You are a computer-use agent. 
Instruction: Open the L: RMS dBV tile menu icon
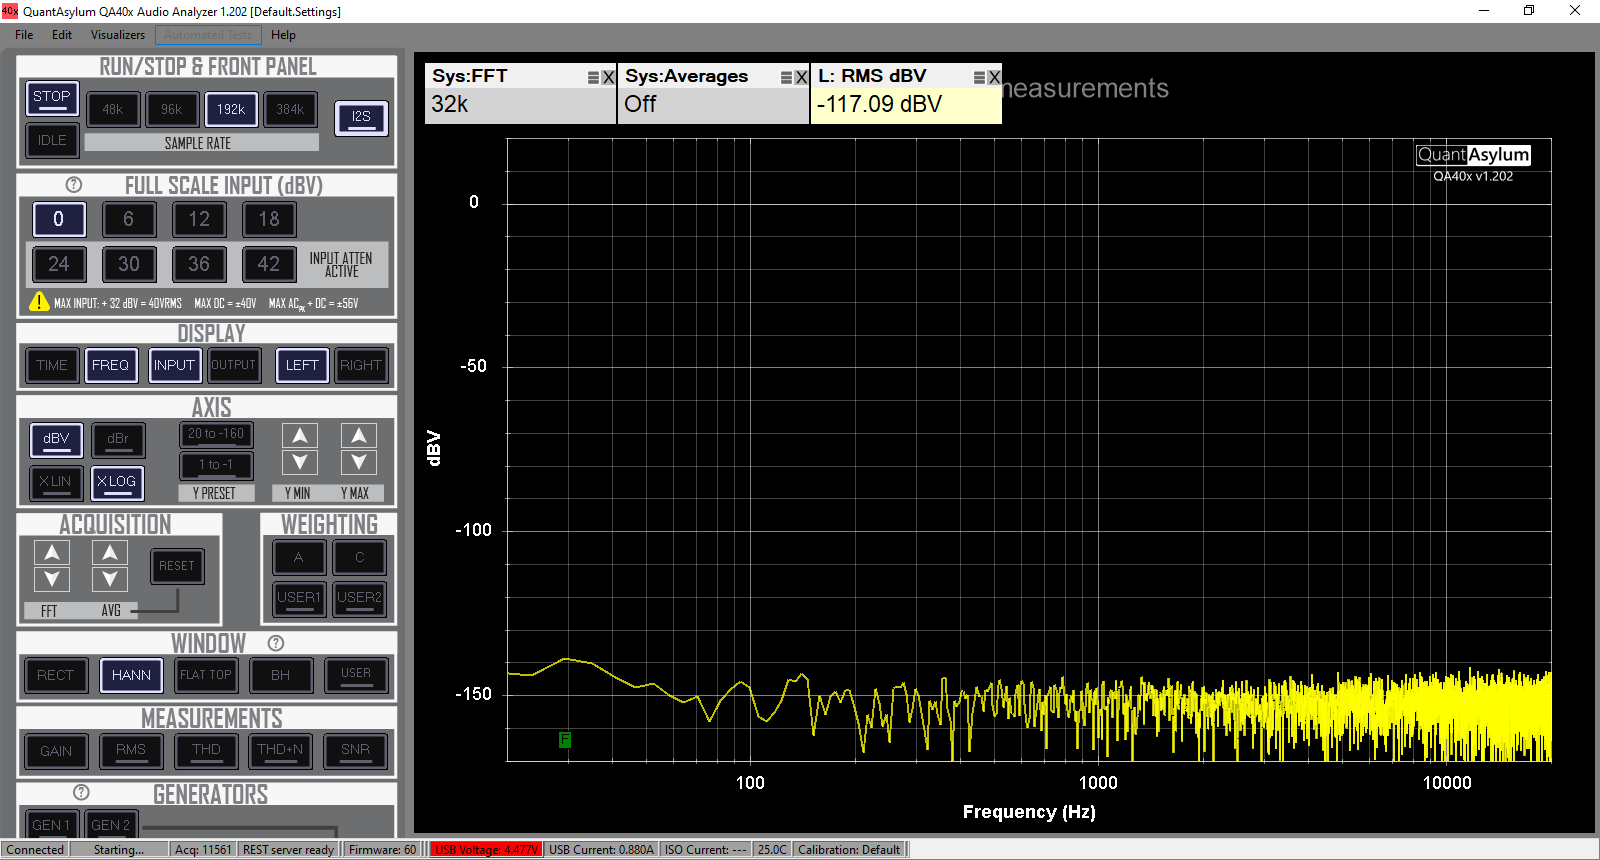[979, 77]
